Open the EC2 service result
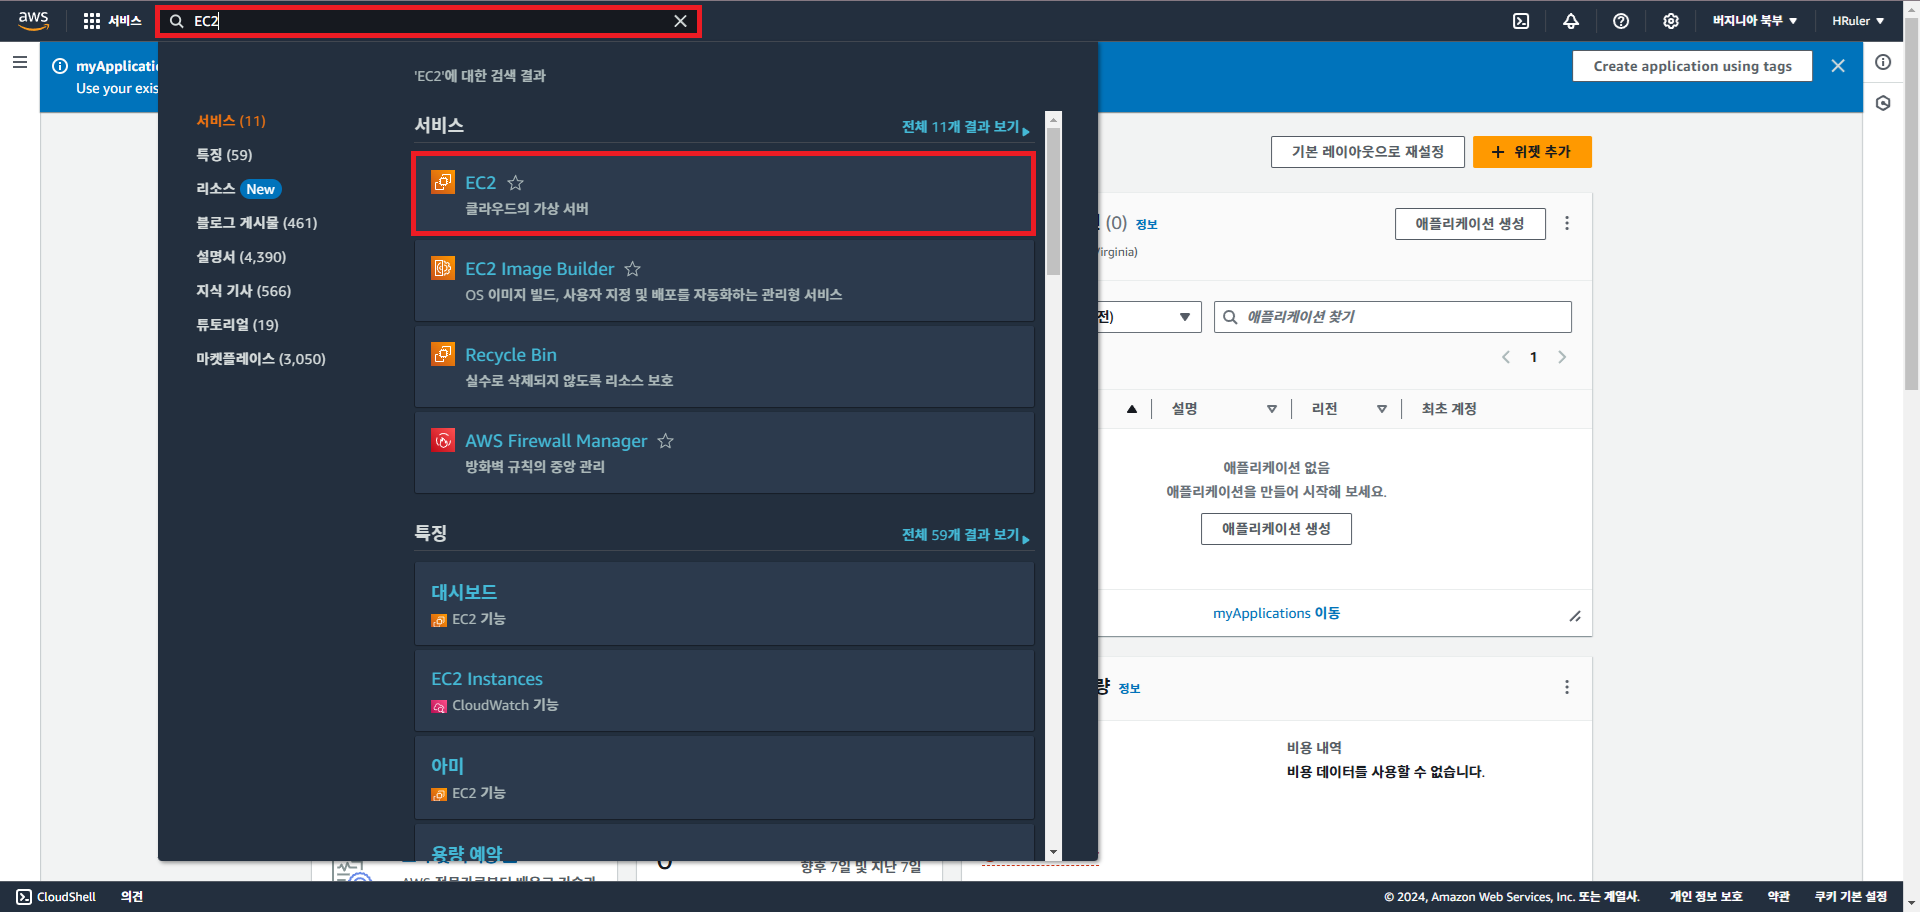Screen dimensions: 1920x912 pyautogui.click(x=723, y=194)
